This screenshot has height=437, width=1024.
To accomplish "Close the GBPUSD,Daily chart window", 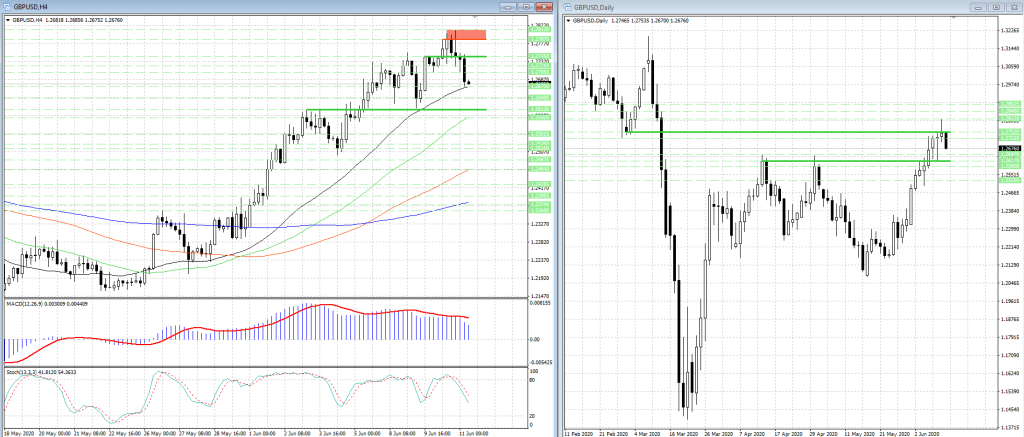I will [x=1013, y=7].
